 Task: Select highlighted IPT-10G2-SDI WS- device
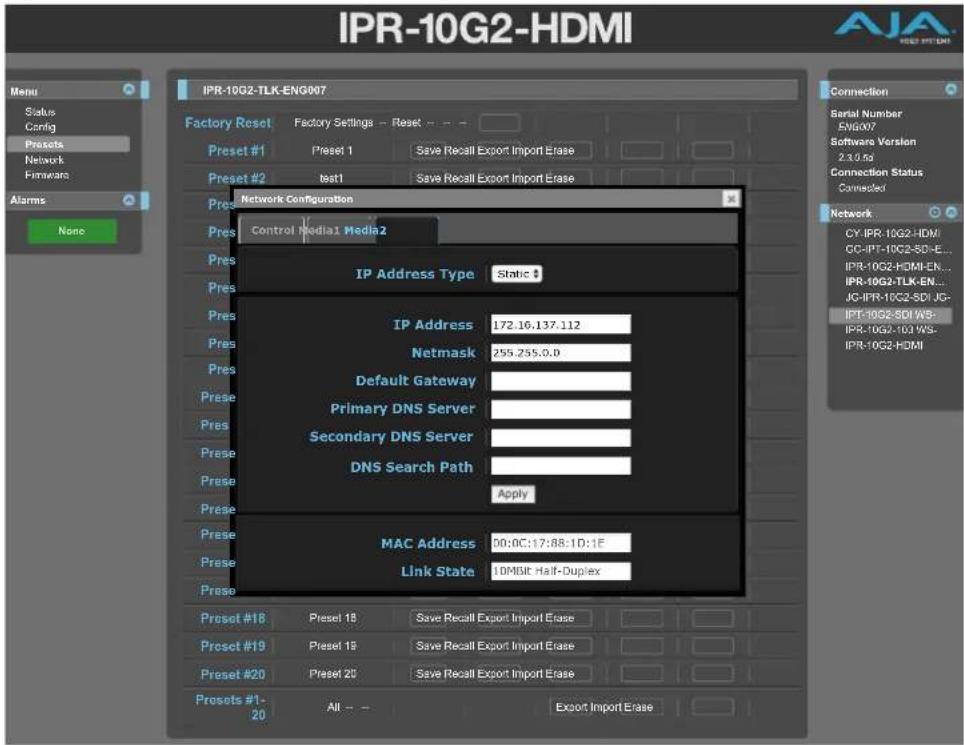(x=890, y=315)
